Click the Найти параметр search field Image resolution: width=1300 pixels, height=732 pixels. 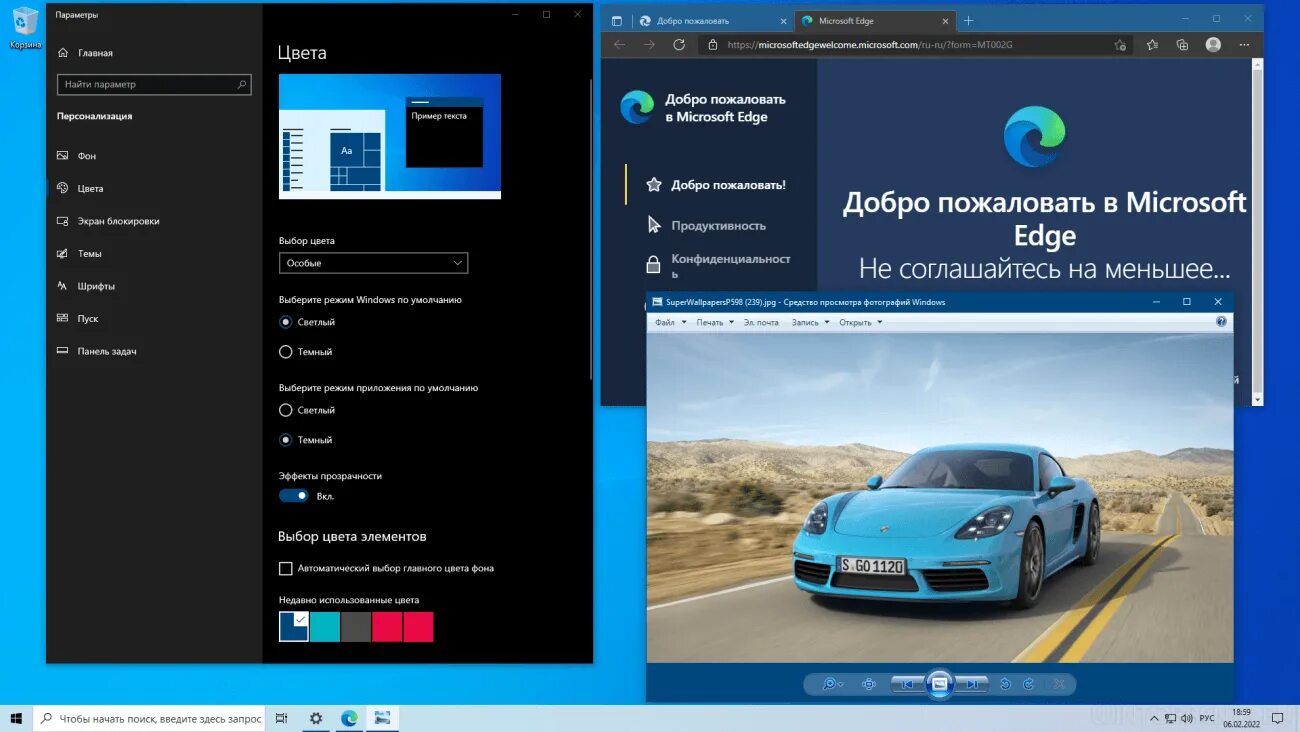(154, 85)
